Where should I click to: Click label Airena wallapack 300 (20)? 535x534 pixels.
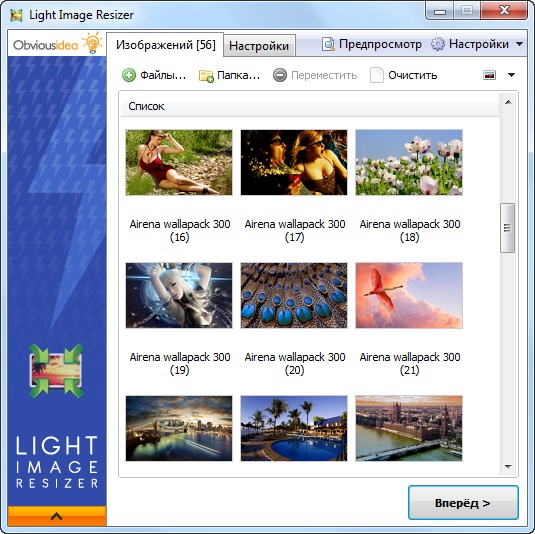coord(295,363)
